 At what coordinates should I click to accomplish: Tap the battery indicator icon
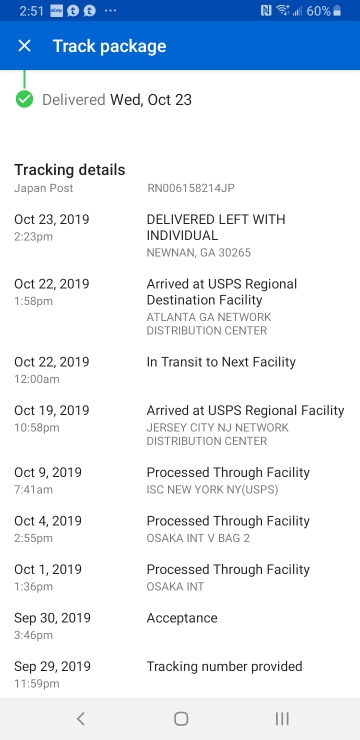(337, 10)
